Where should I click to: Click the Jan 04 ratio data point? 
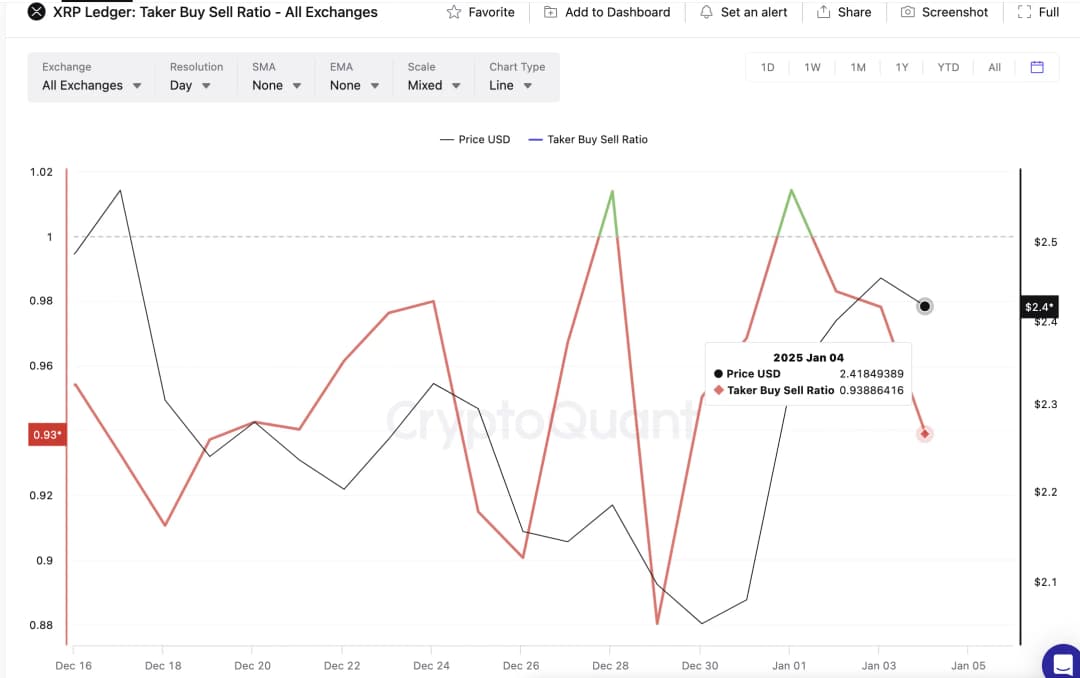coord(924,434)
